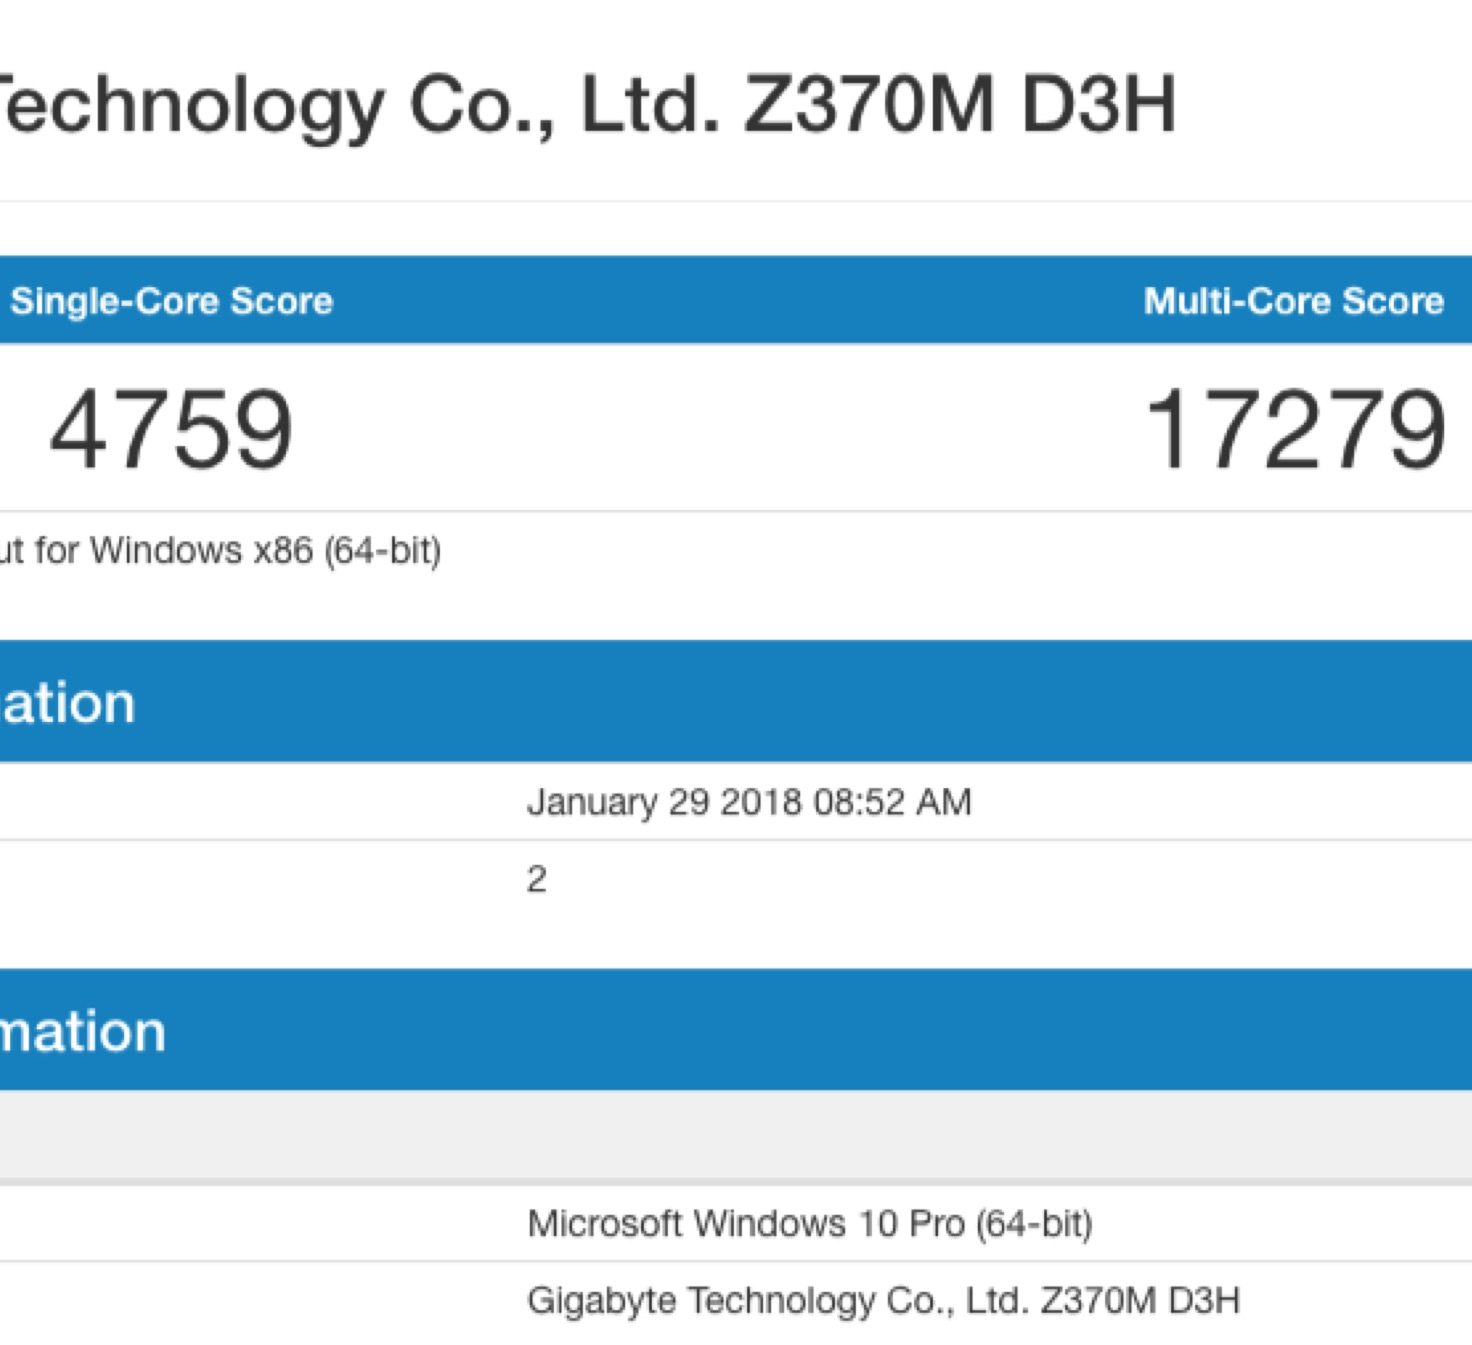This screenshot has width=1472, height=1345.
Task: Click "(64-bit)" in the Windows 10 Pro row
Action: 1034,1224
